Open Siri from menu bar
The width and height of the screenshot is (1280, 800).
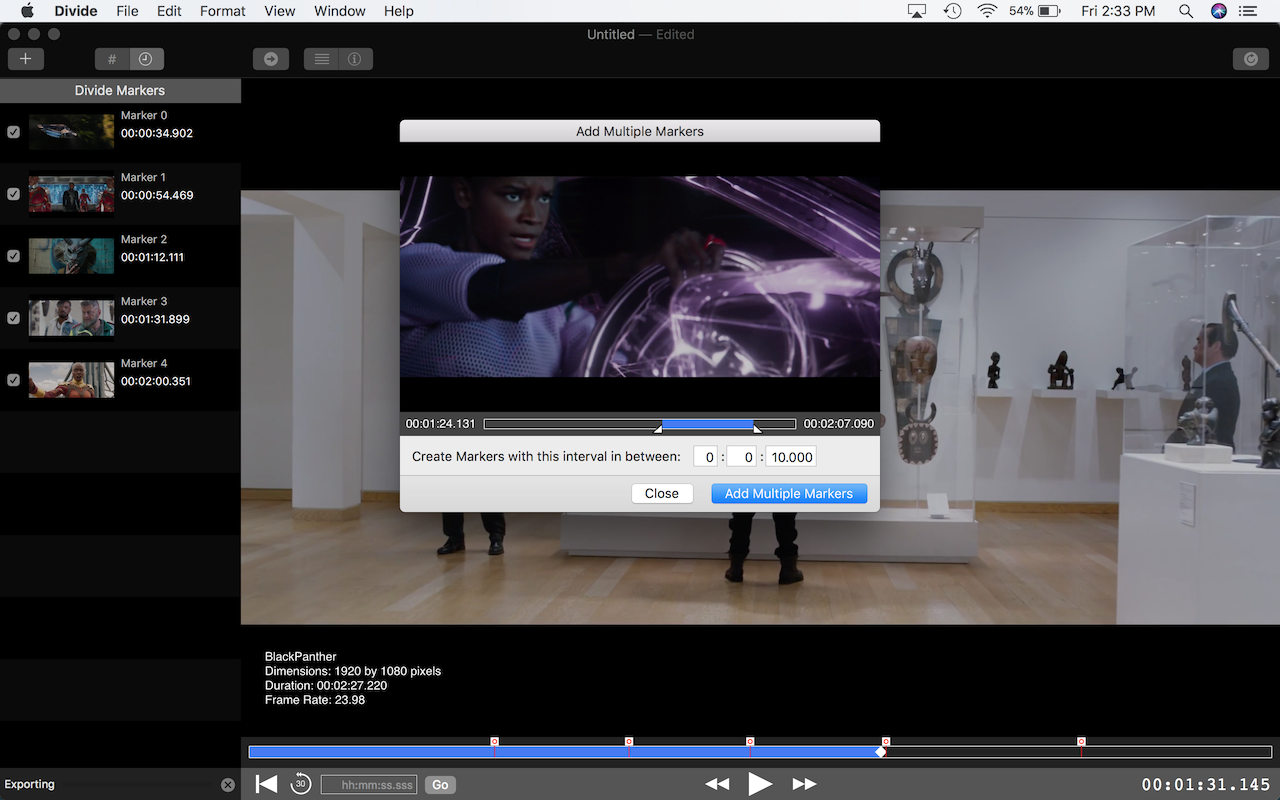pyautogui.click(x=1218, y=11)
